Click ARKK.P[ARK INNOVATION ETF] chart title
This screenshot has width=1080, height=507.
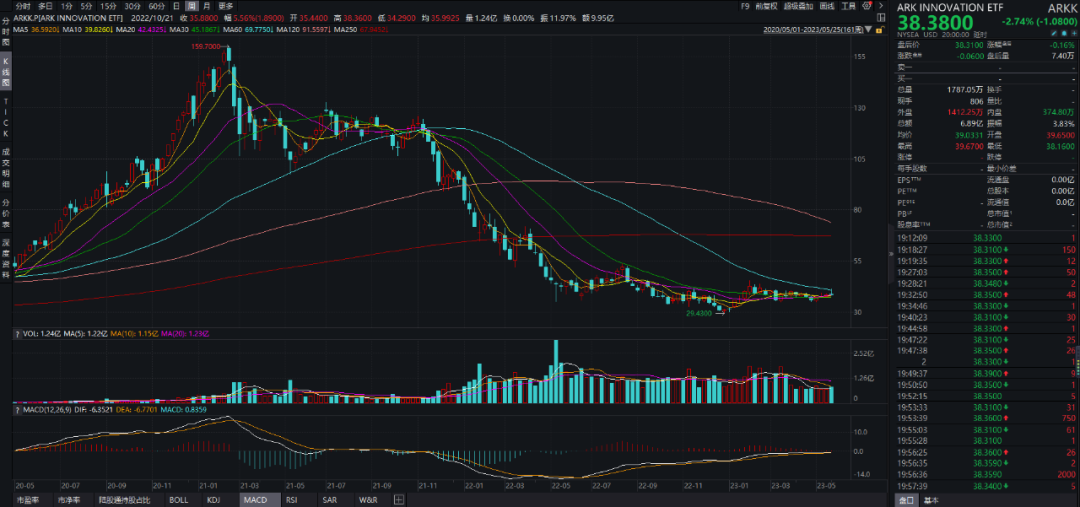(x=68, y=17)
